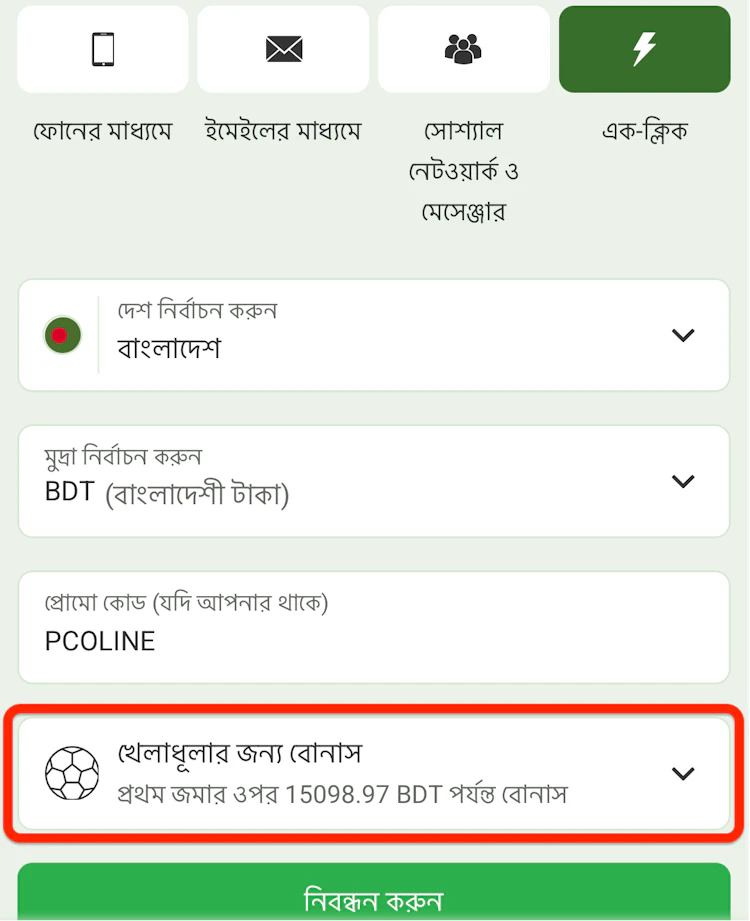Click the one-click lightning bolt icon
Viewport: 750px width, 921px height.
[x=644, y=49]
